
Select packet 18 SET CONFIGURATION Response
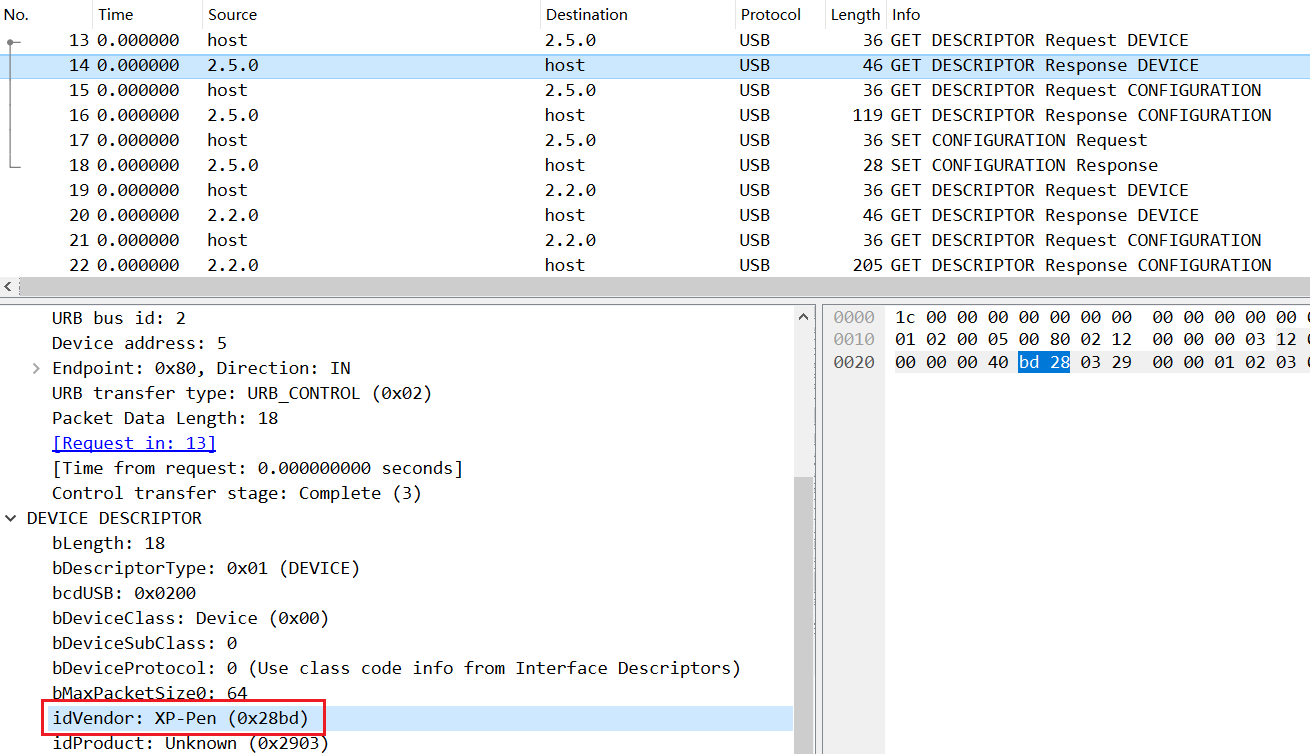point(655,165)
